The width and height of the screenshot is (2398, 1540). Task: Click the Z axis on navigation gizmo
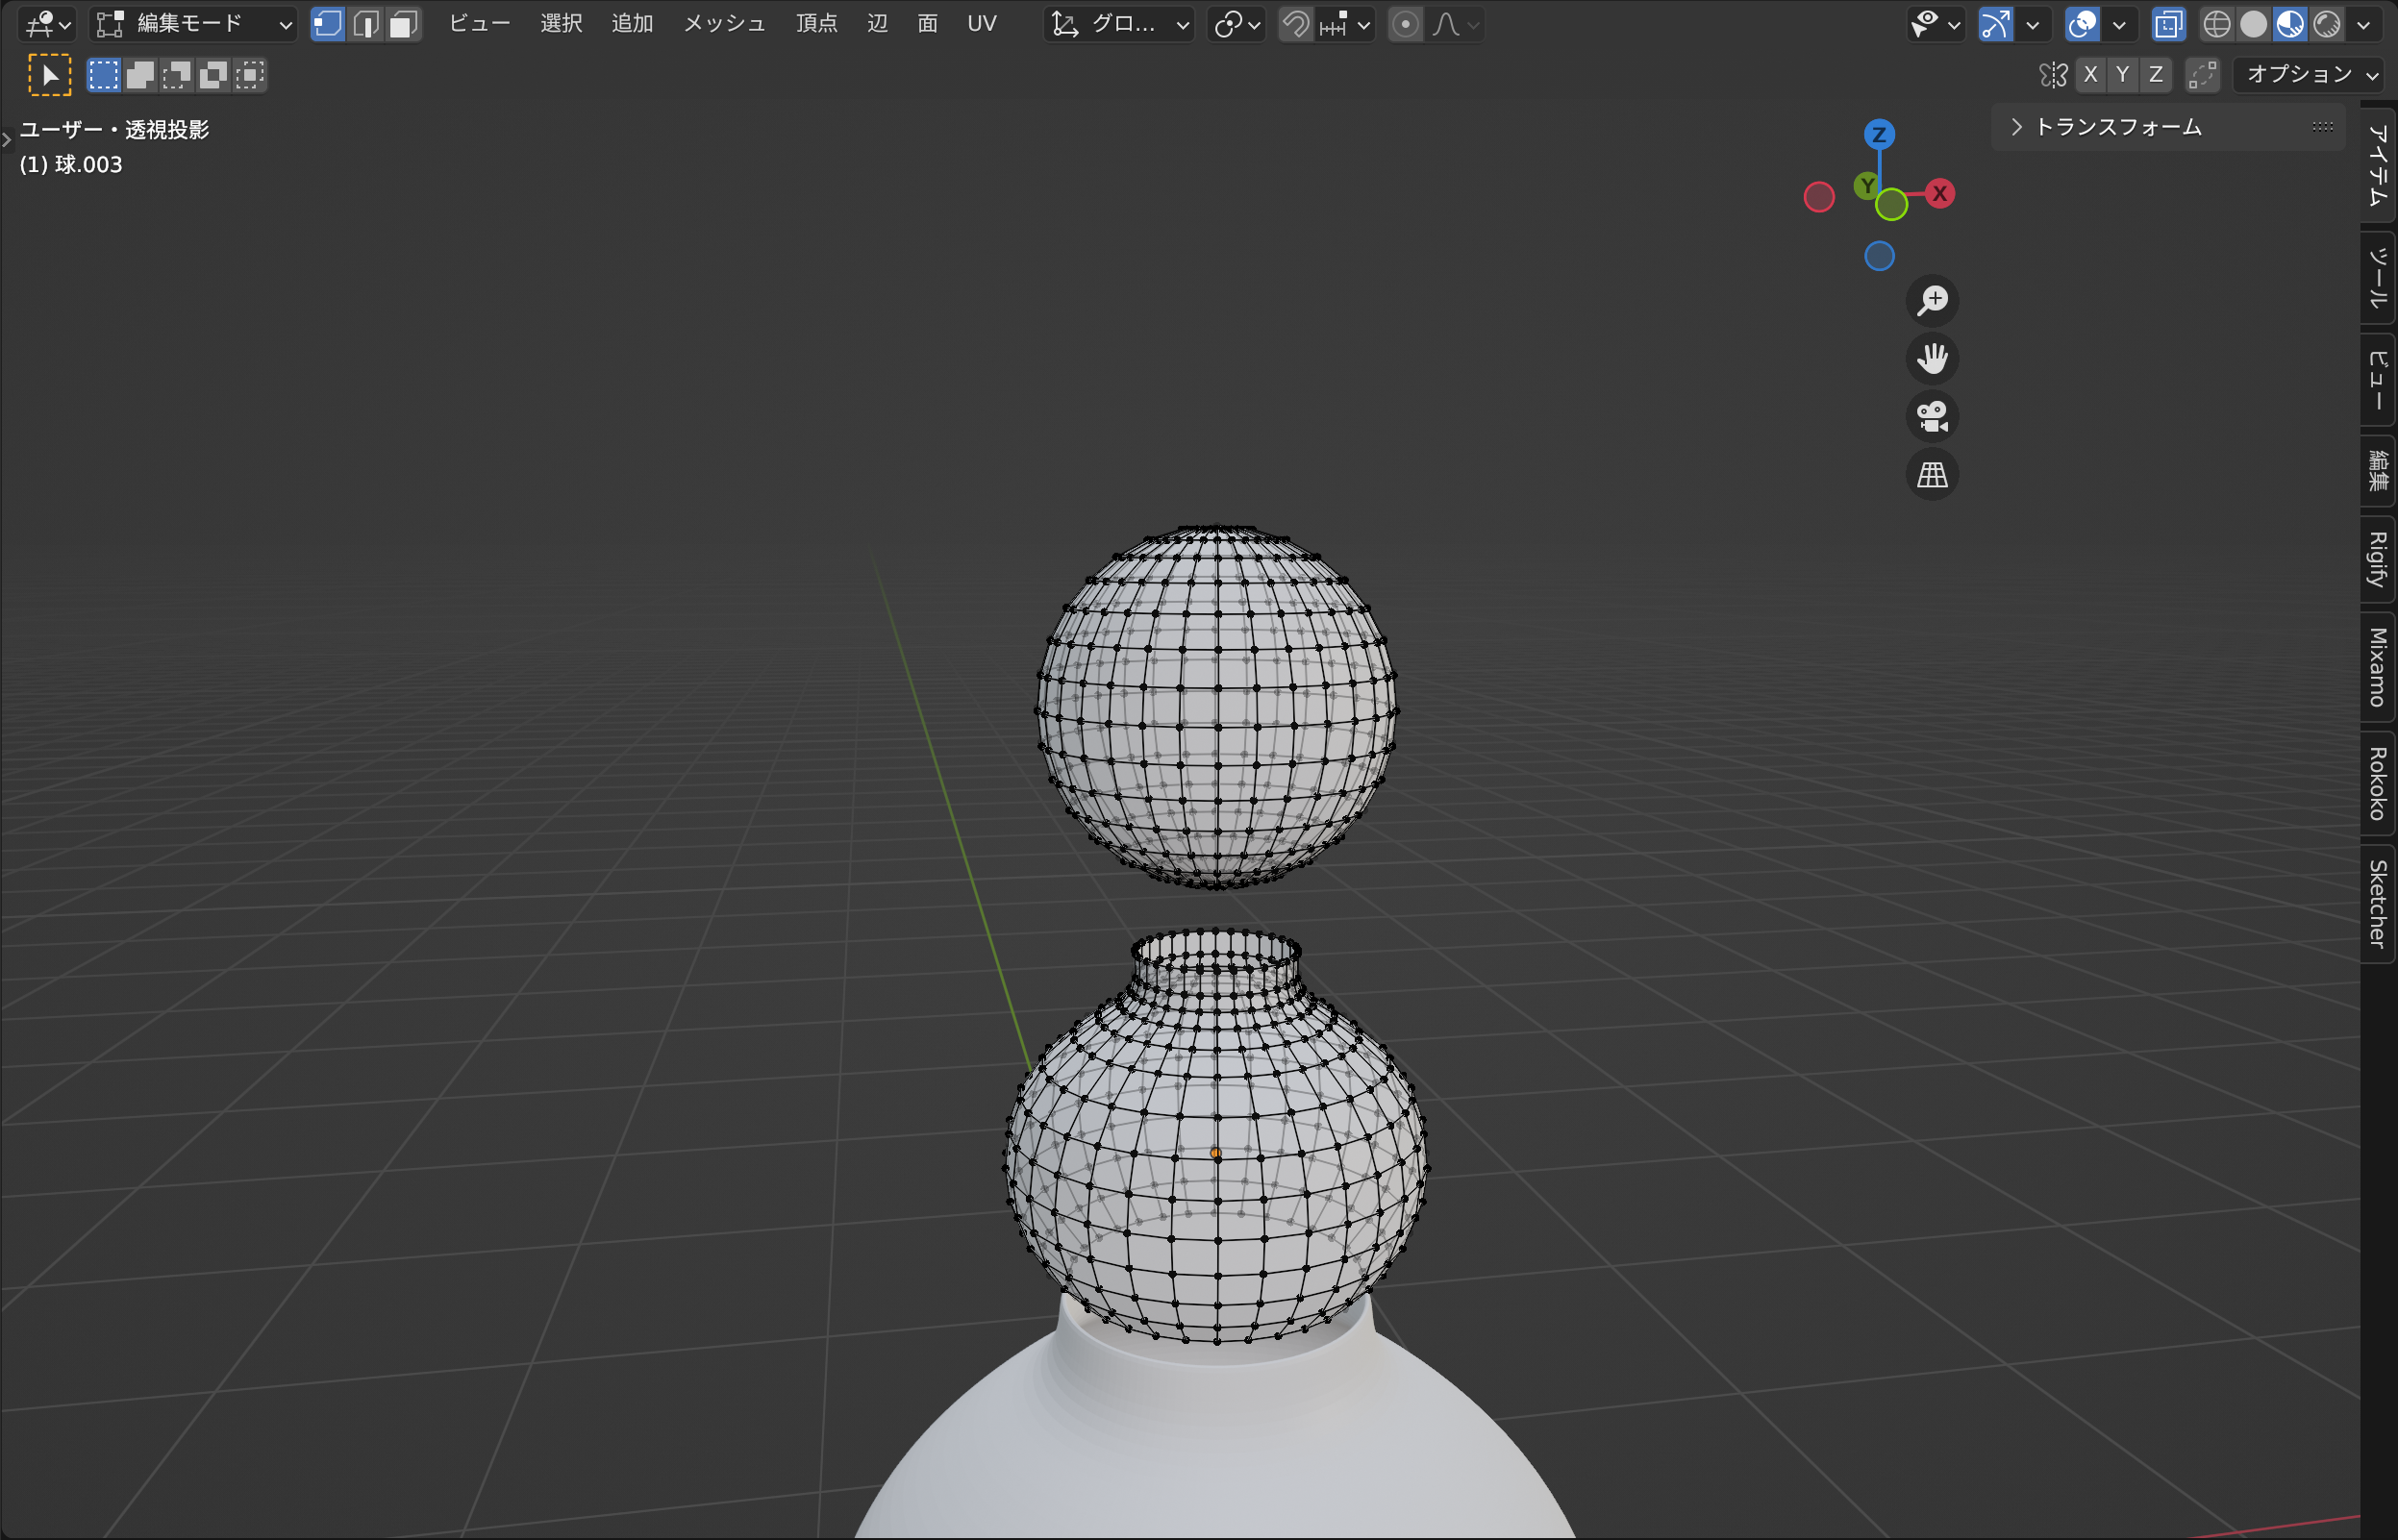(x=1879, y=134)
